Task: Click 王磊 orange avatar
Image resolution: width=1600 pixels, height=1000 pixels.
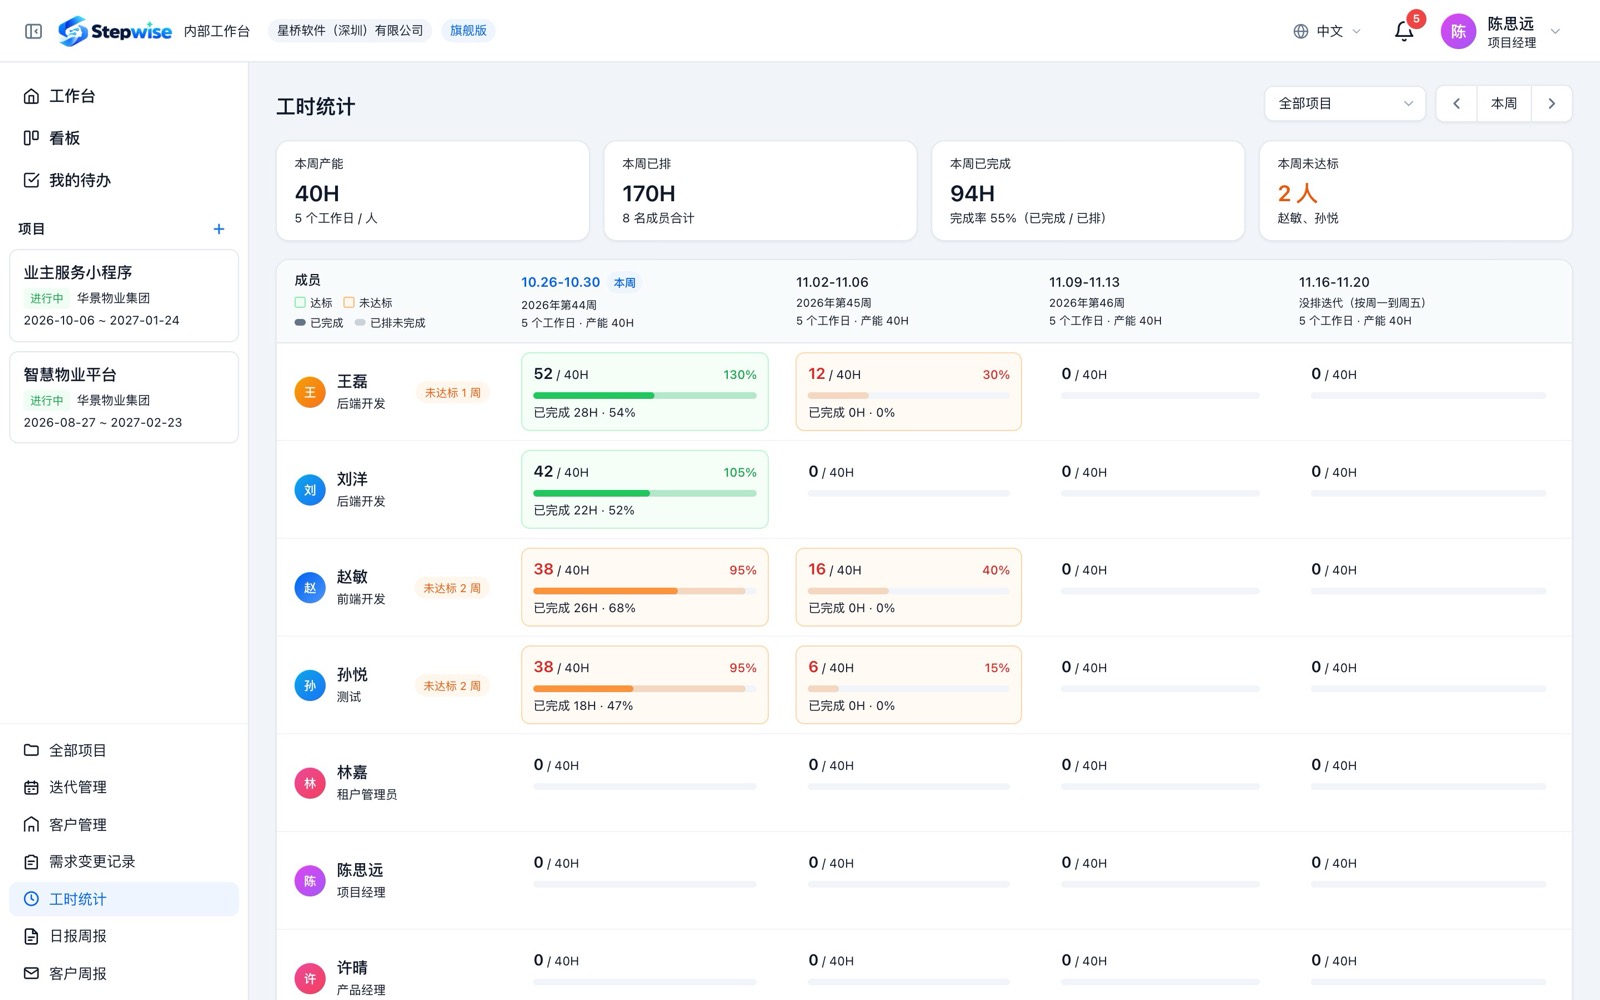Action: click(x=310, y=392)
